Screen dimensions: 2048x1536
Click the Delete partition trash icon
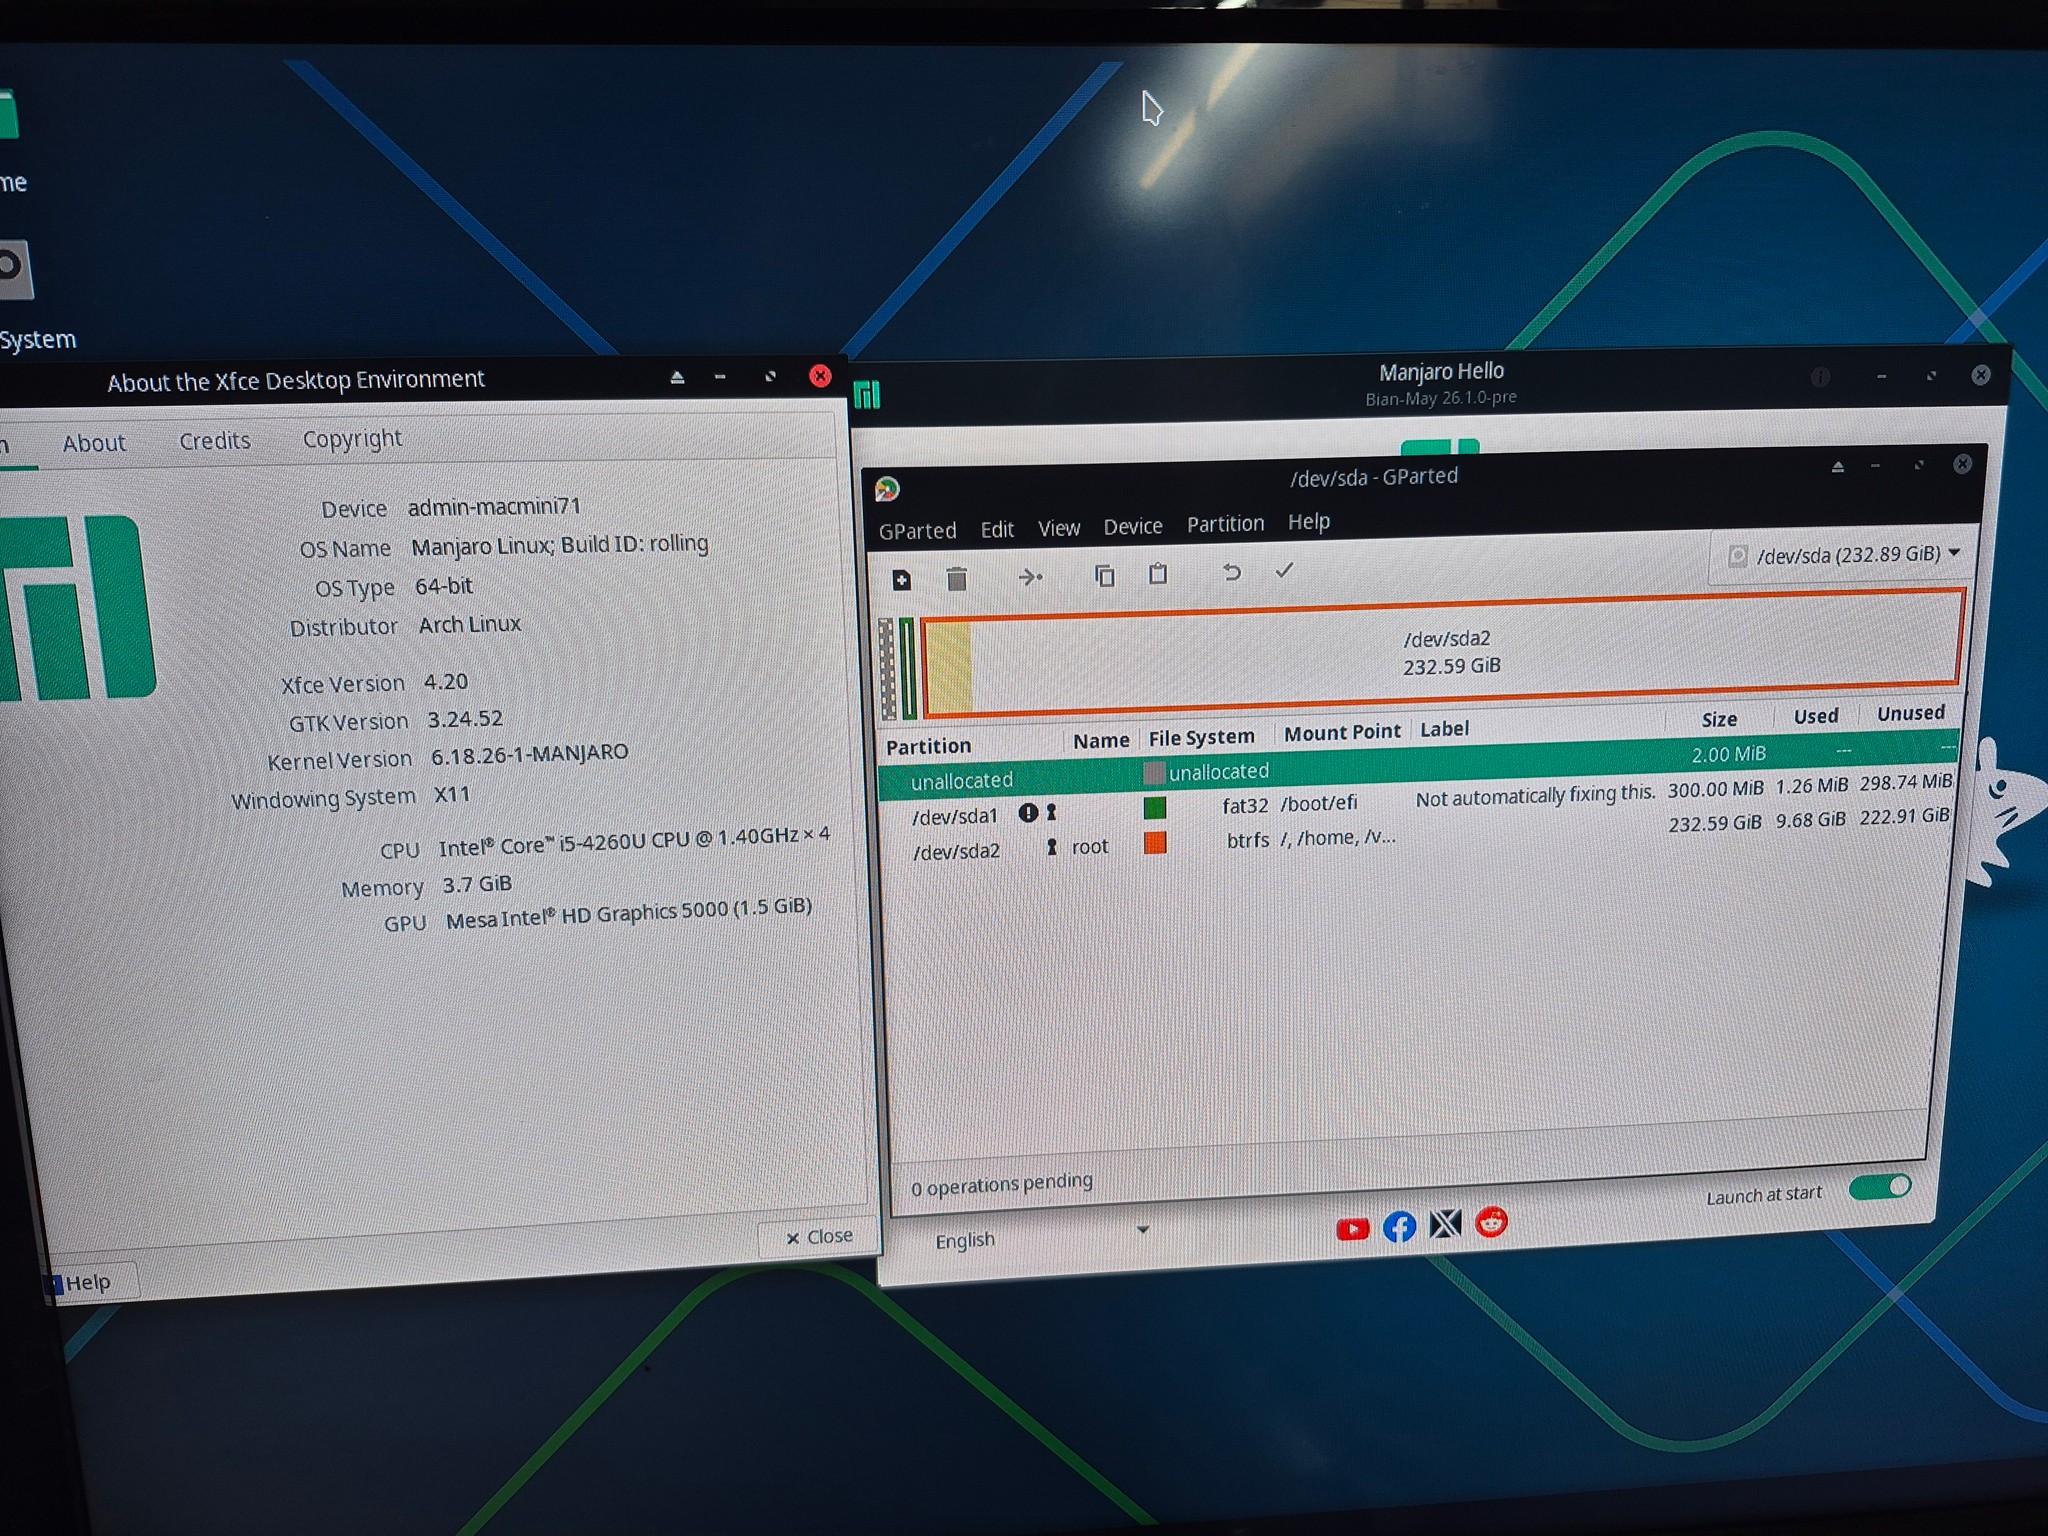pyautogui.click(x=956, y=579)
